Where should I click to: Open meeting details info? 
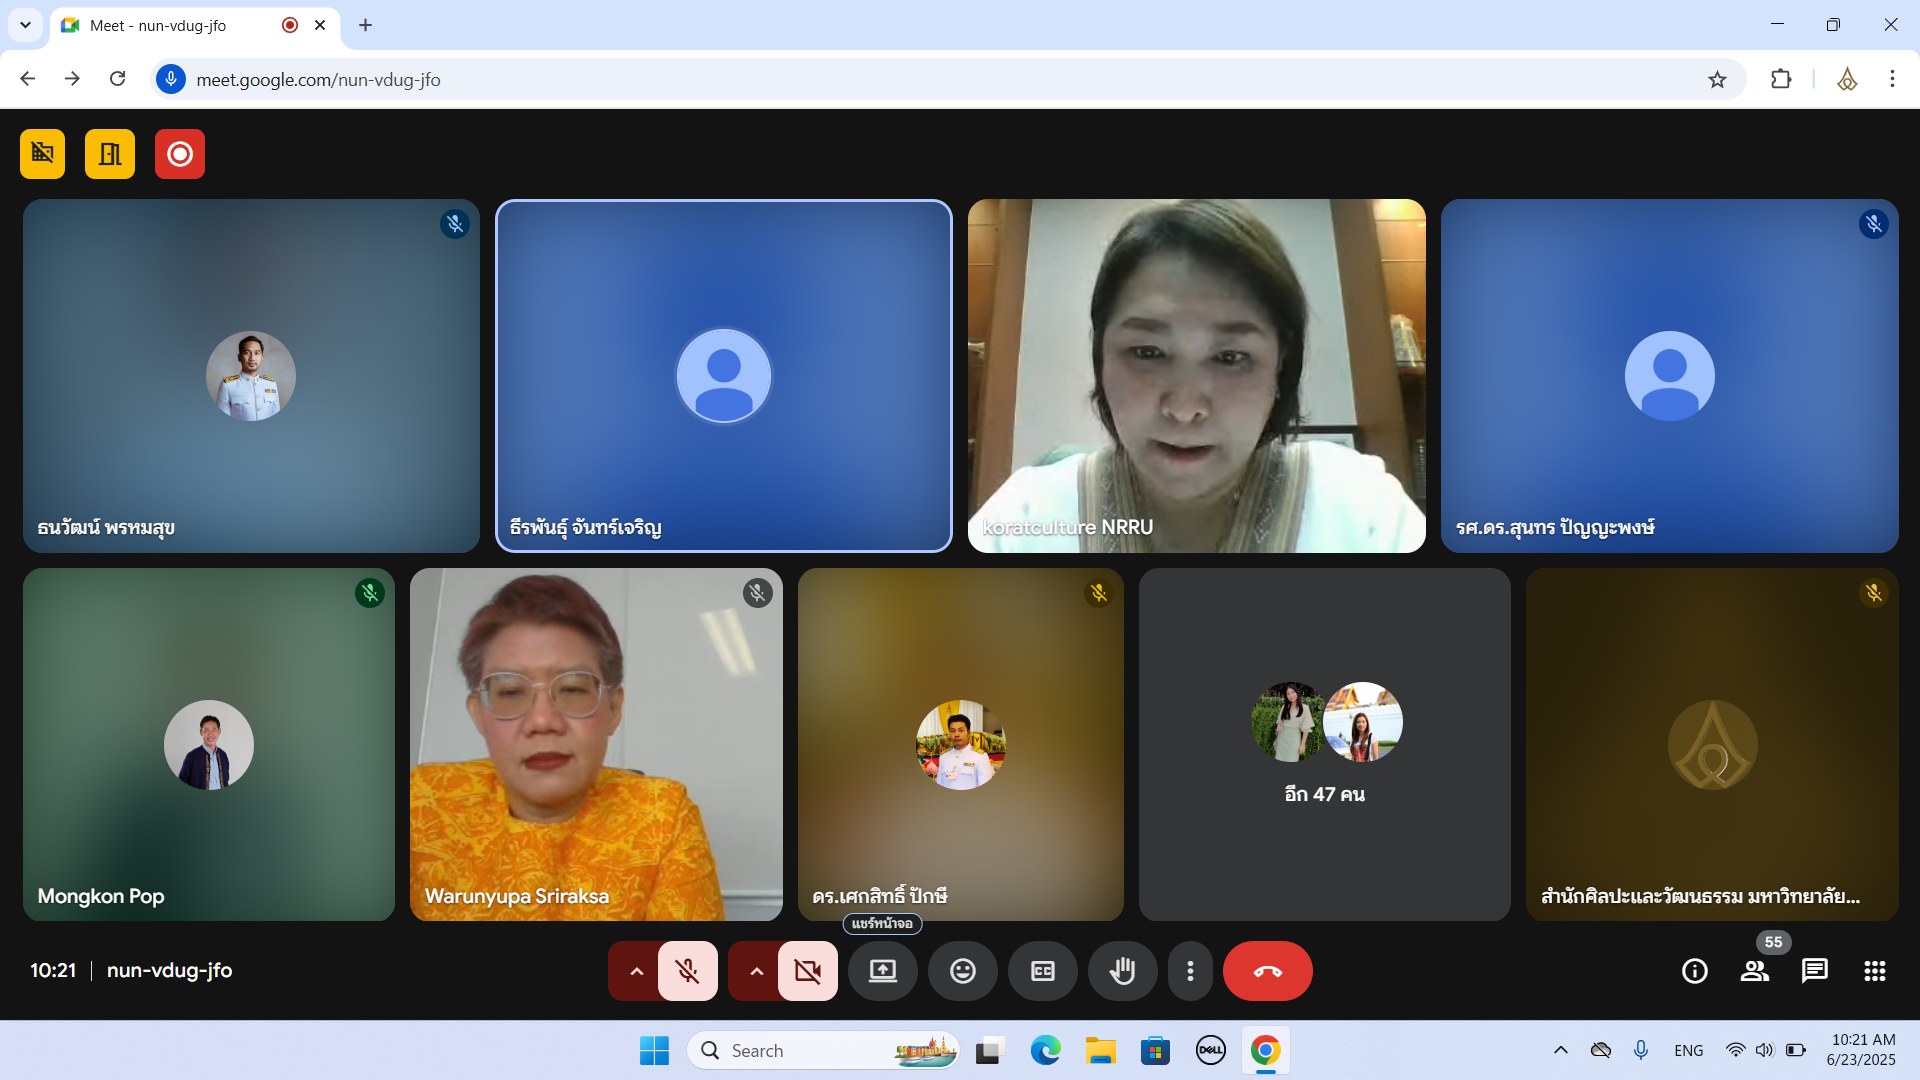tap(1695, 971)
